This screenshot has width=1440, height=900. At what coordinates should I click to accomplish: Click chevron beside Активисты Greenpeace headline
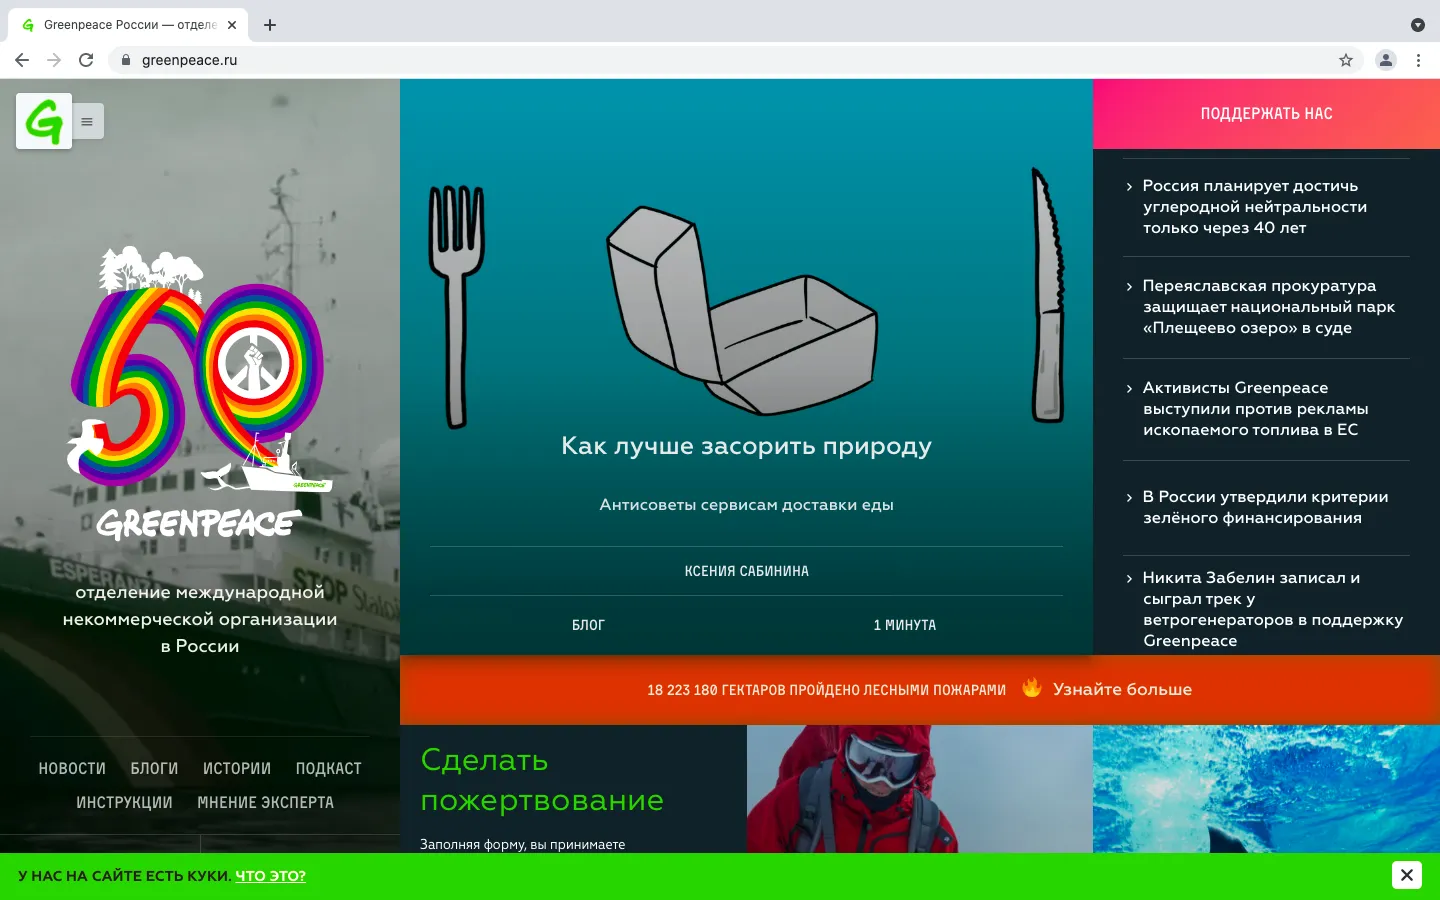coord(1129,389)
